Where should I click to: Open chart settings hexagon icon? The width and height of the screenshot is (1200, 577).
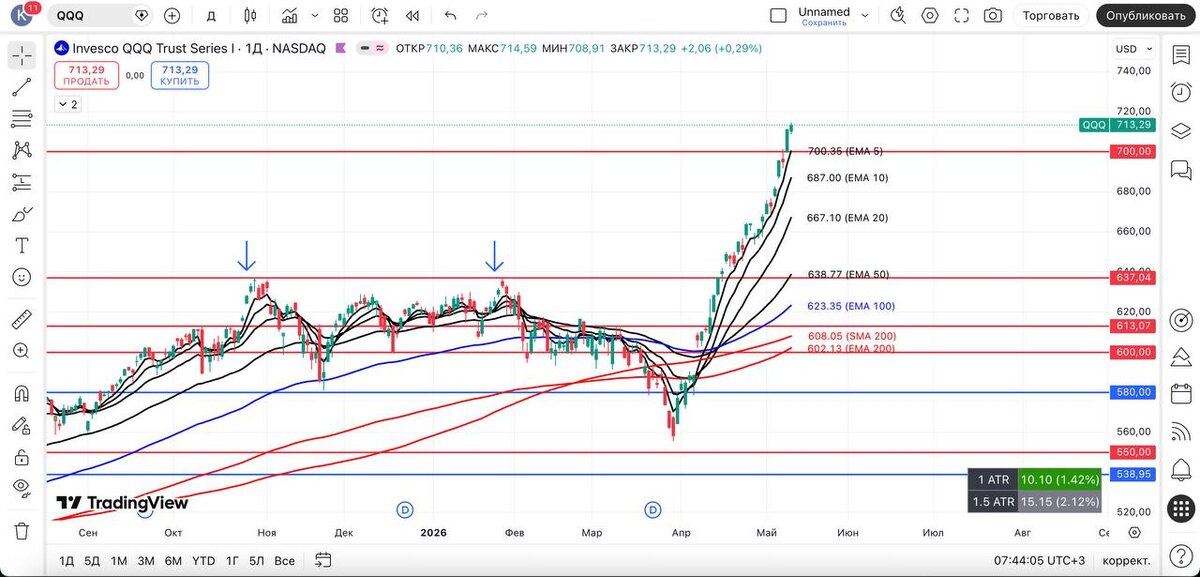pyautogui.click(x=930, y=15)
